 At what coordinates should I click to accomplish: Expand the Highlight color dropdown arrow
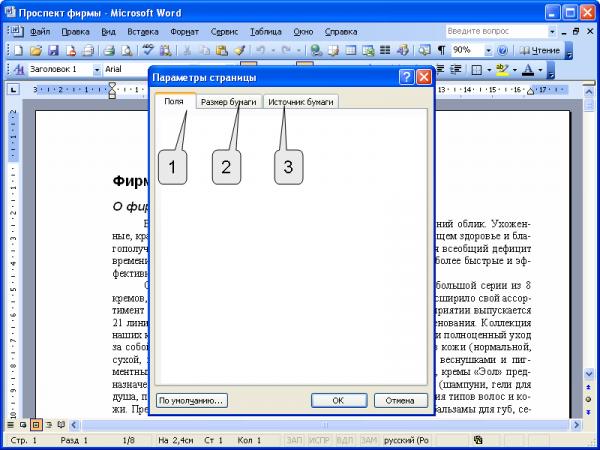pyautogui.click(x=514, y=70)
